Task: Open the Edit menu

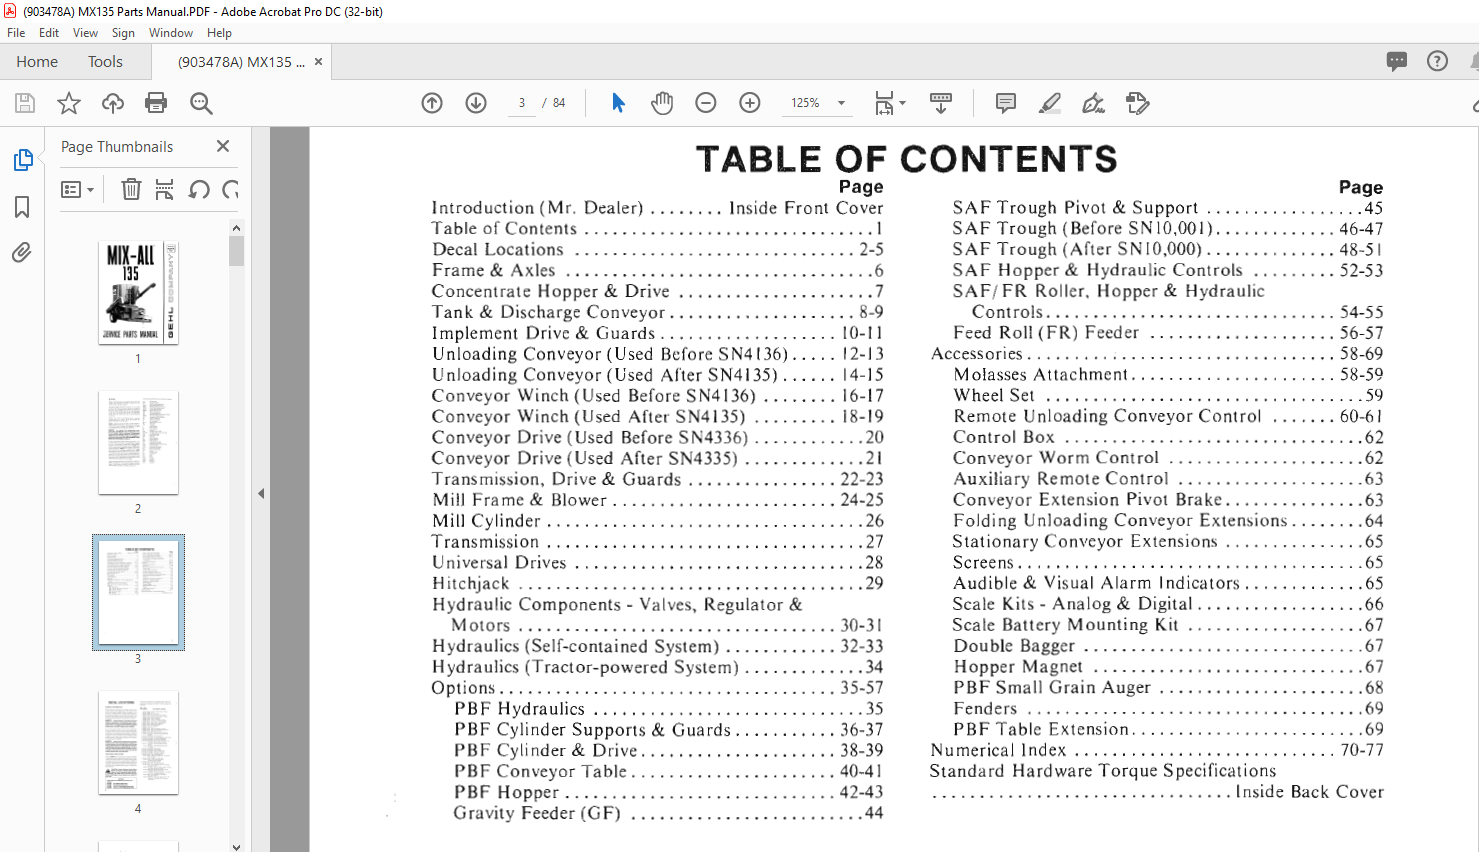Action: pos(49,33)
